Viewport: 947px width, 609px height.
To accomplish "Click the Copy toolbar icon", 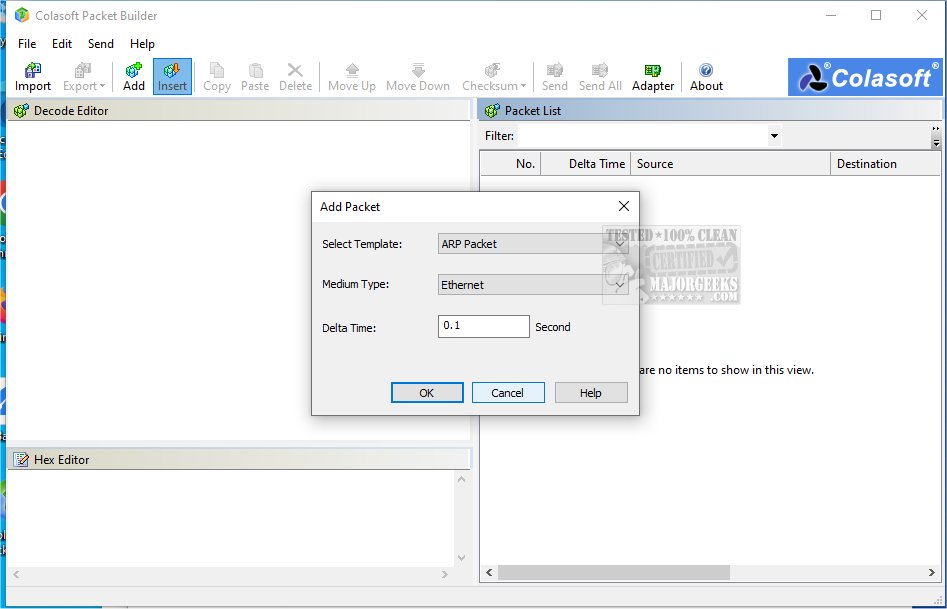I will point(216,74).
